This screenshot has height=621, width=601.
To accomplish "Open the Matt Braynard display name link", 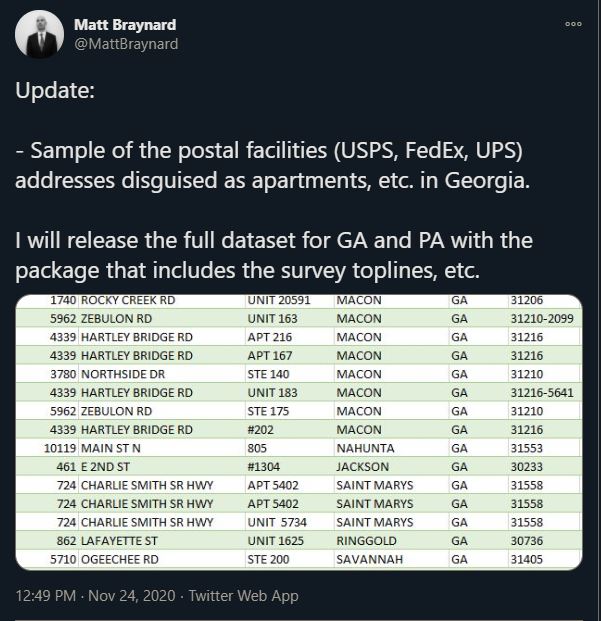I will 125,25.
